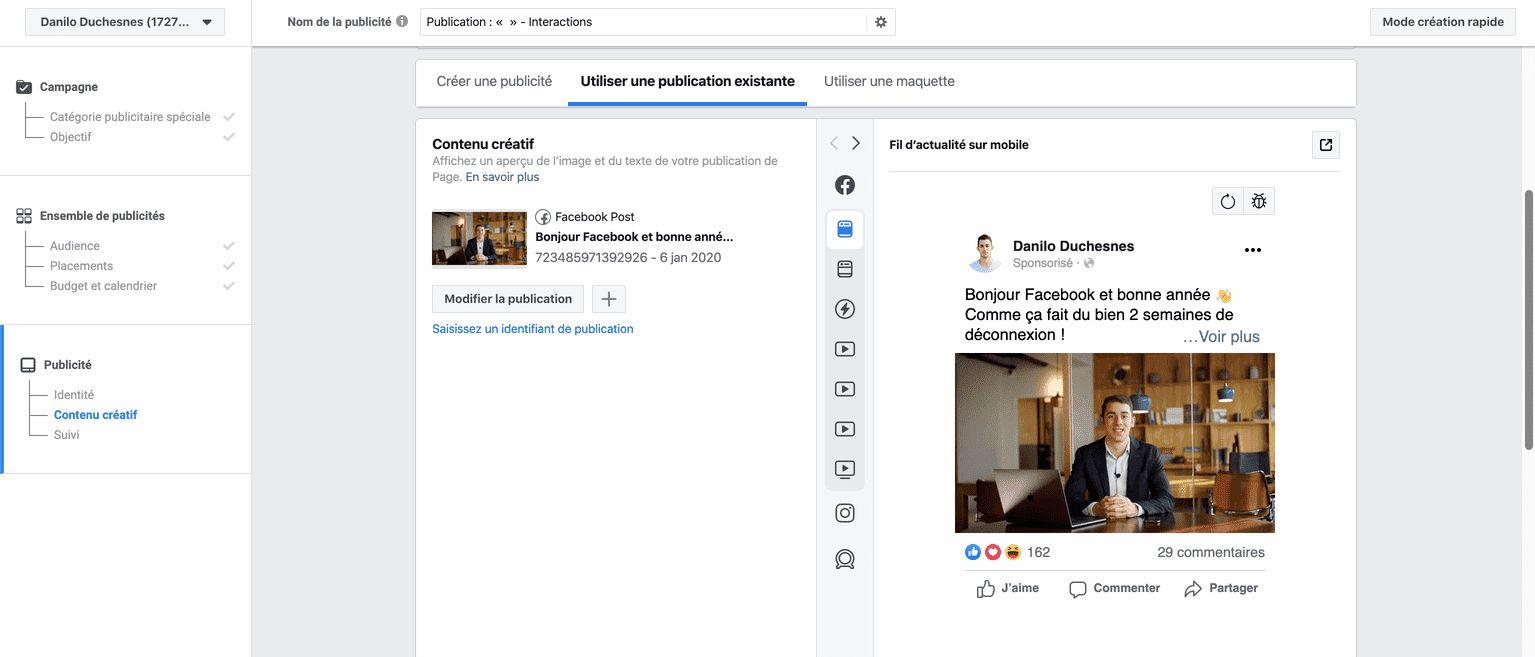This screenshot has width=1535, height=657.
Task: Click the Nom de la publicité text field
Action: 640,22
